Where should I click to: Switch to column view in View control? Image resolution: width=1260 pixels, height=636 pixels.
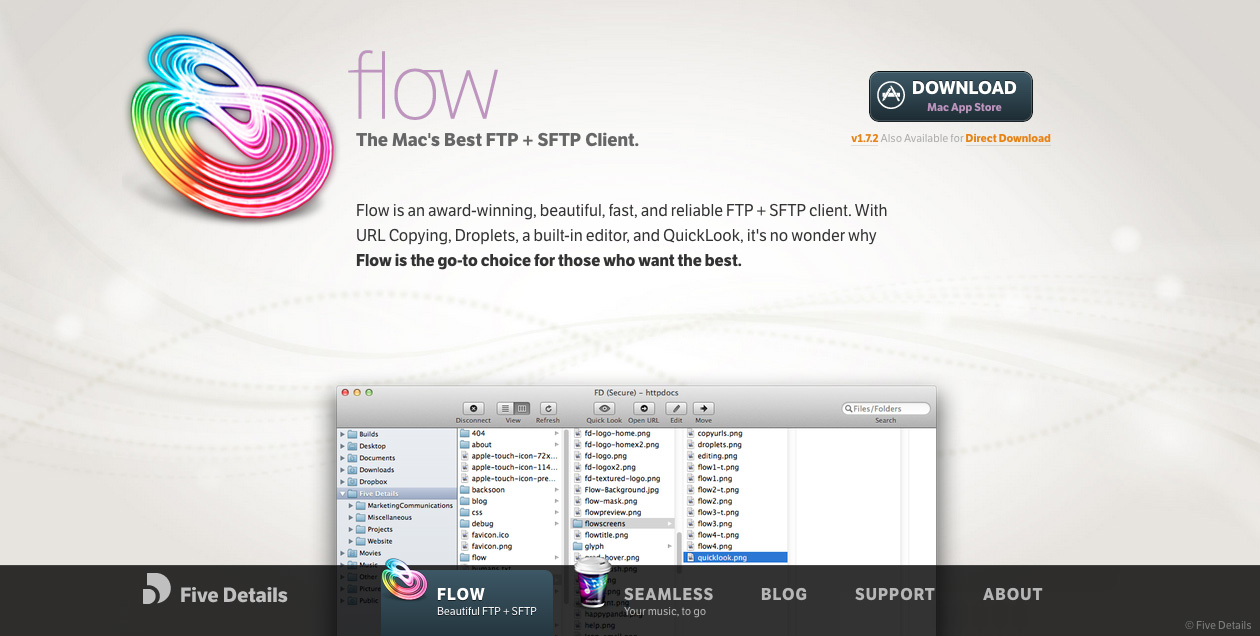pyautogui.click(x=522, y=408)
